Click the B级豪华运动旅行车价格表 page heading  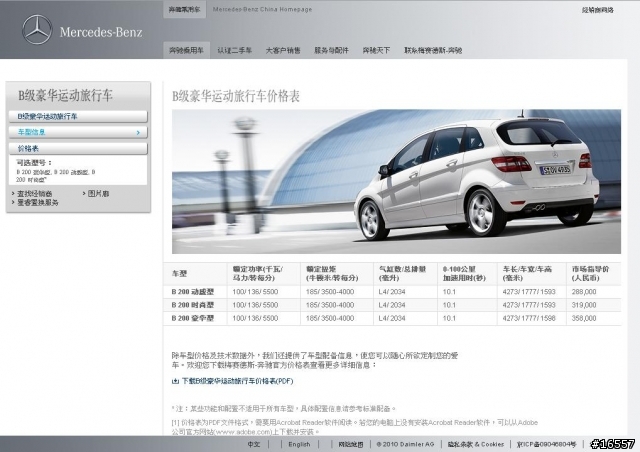236,96
